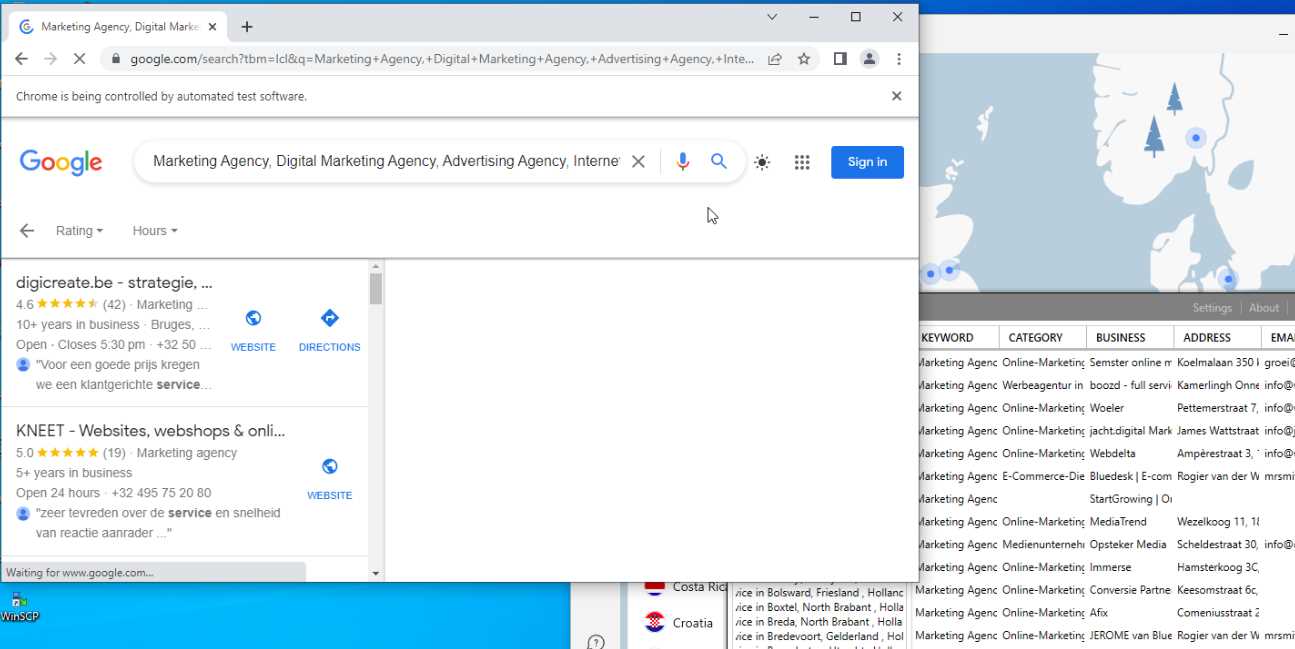This screenshot has height=649, width=1295.
Task: Go back in Chrome browser history
Action: pos(21,59)
